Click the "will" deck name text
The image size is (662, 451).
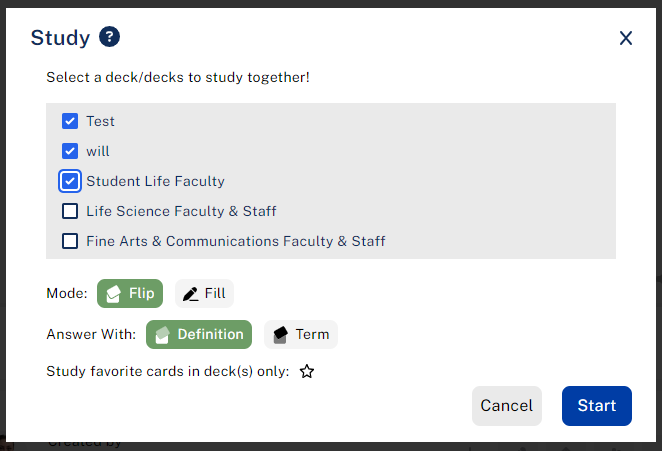pos(98,151)
